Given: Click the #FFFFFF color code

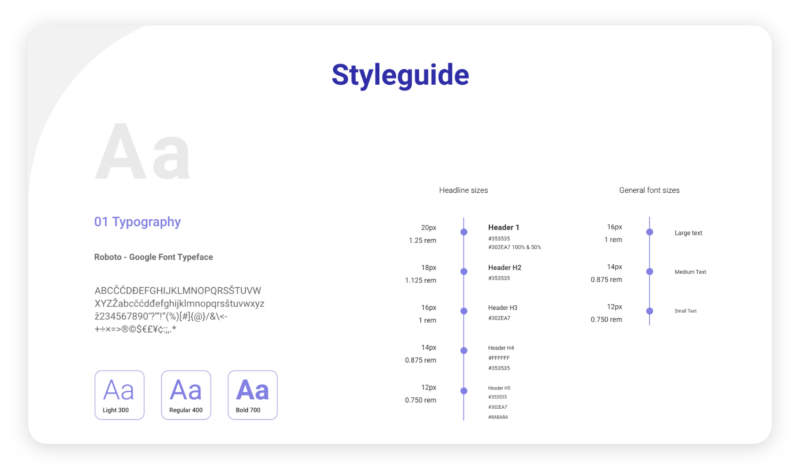Looking at the screenshot, I should pyautogui.click(x=498, y=358).
